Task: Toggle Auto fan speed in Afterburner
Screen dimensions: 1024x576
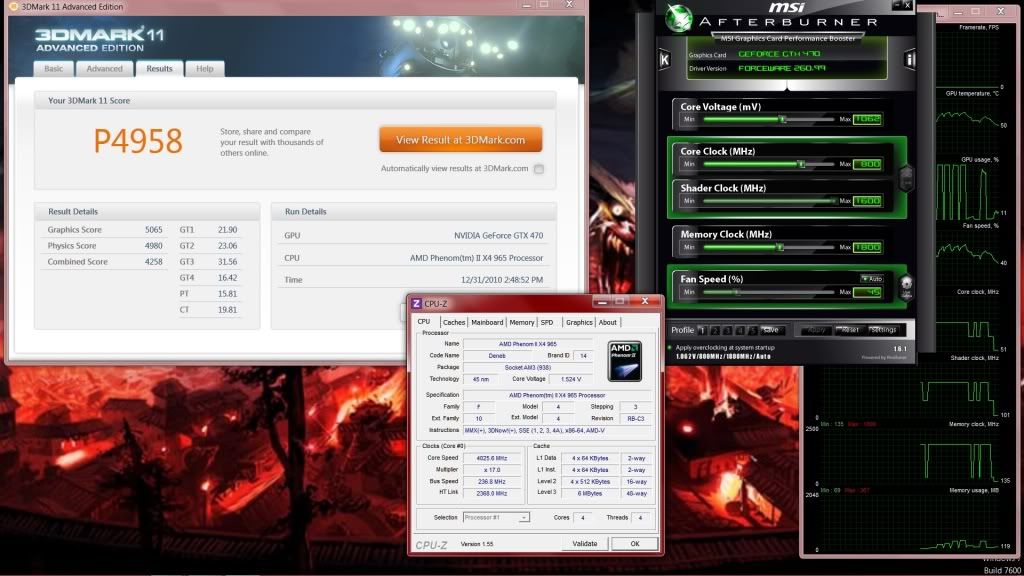Action: click(x=872, y=279)
